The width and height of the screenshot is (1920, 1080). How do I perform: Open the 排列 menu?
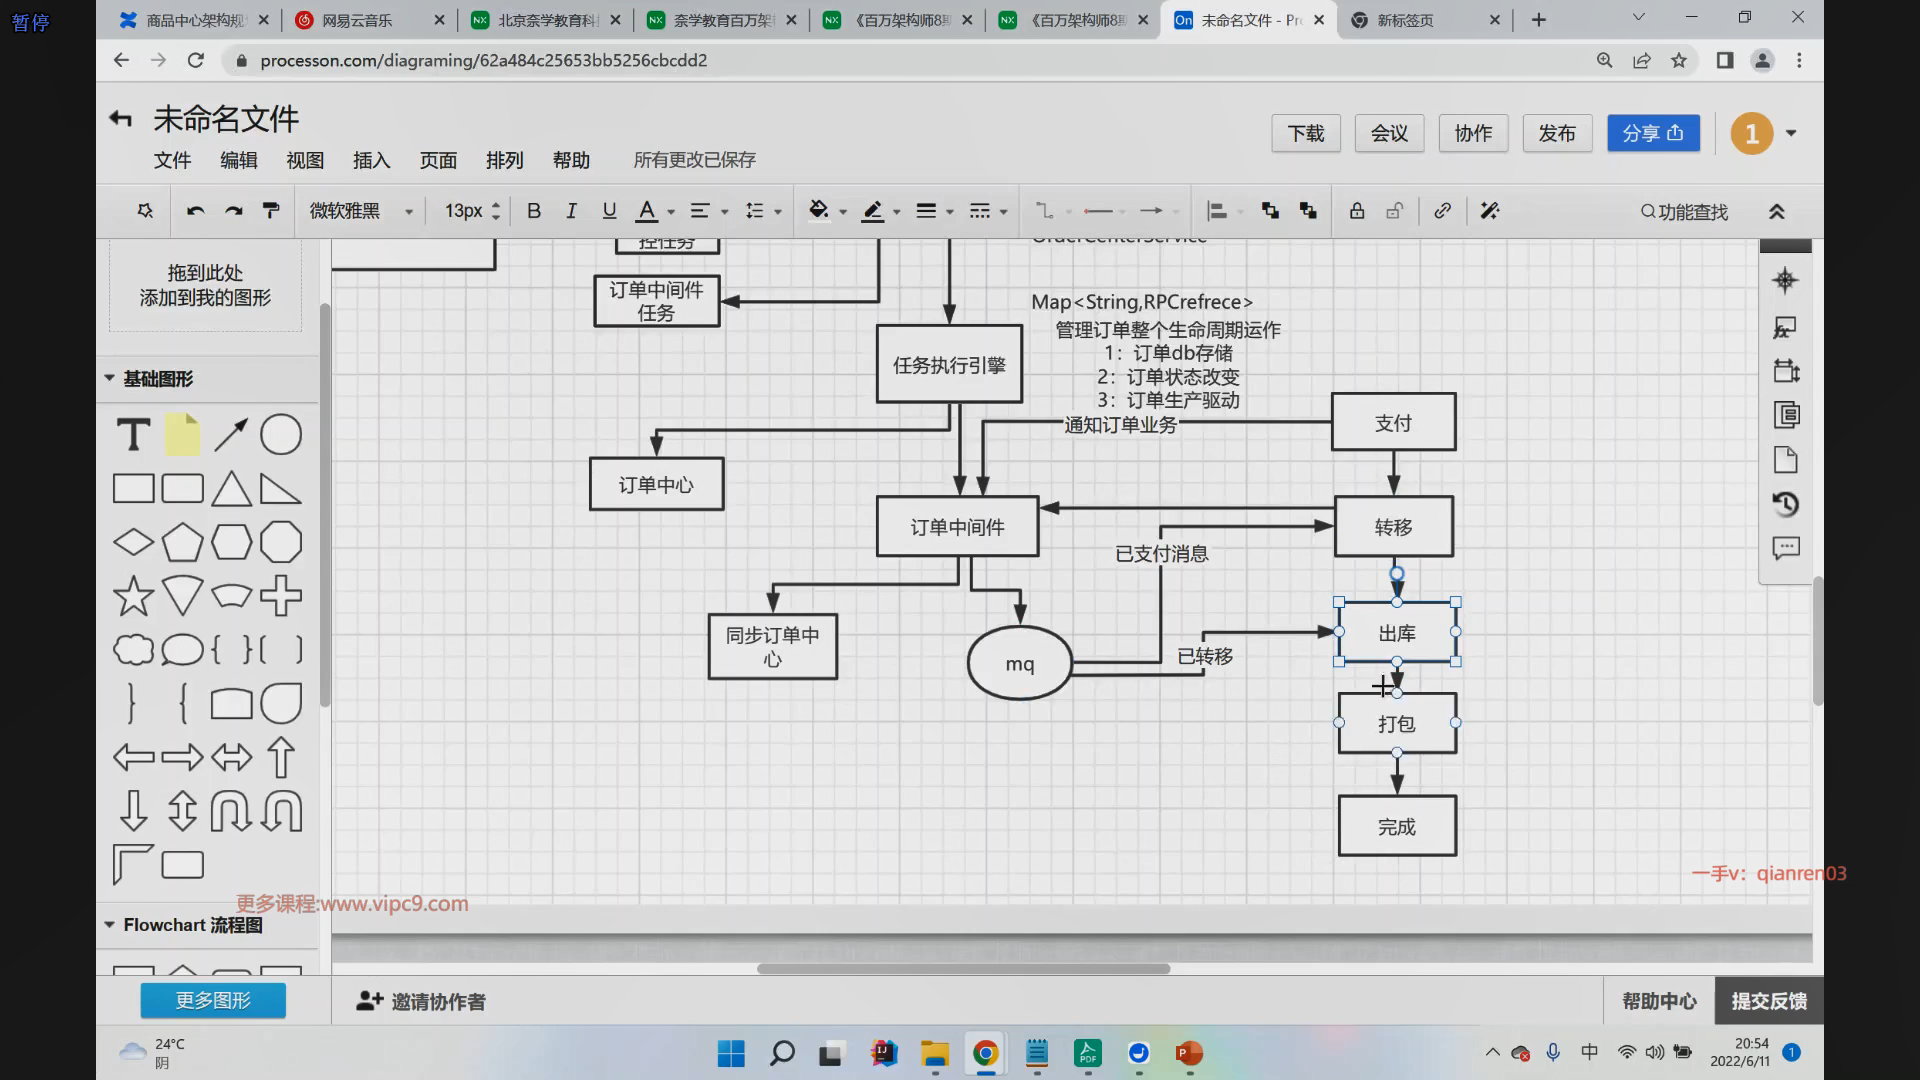click(504, 160)
